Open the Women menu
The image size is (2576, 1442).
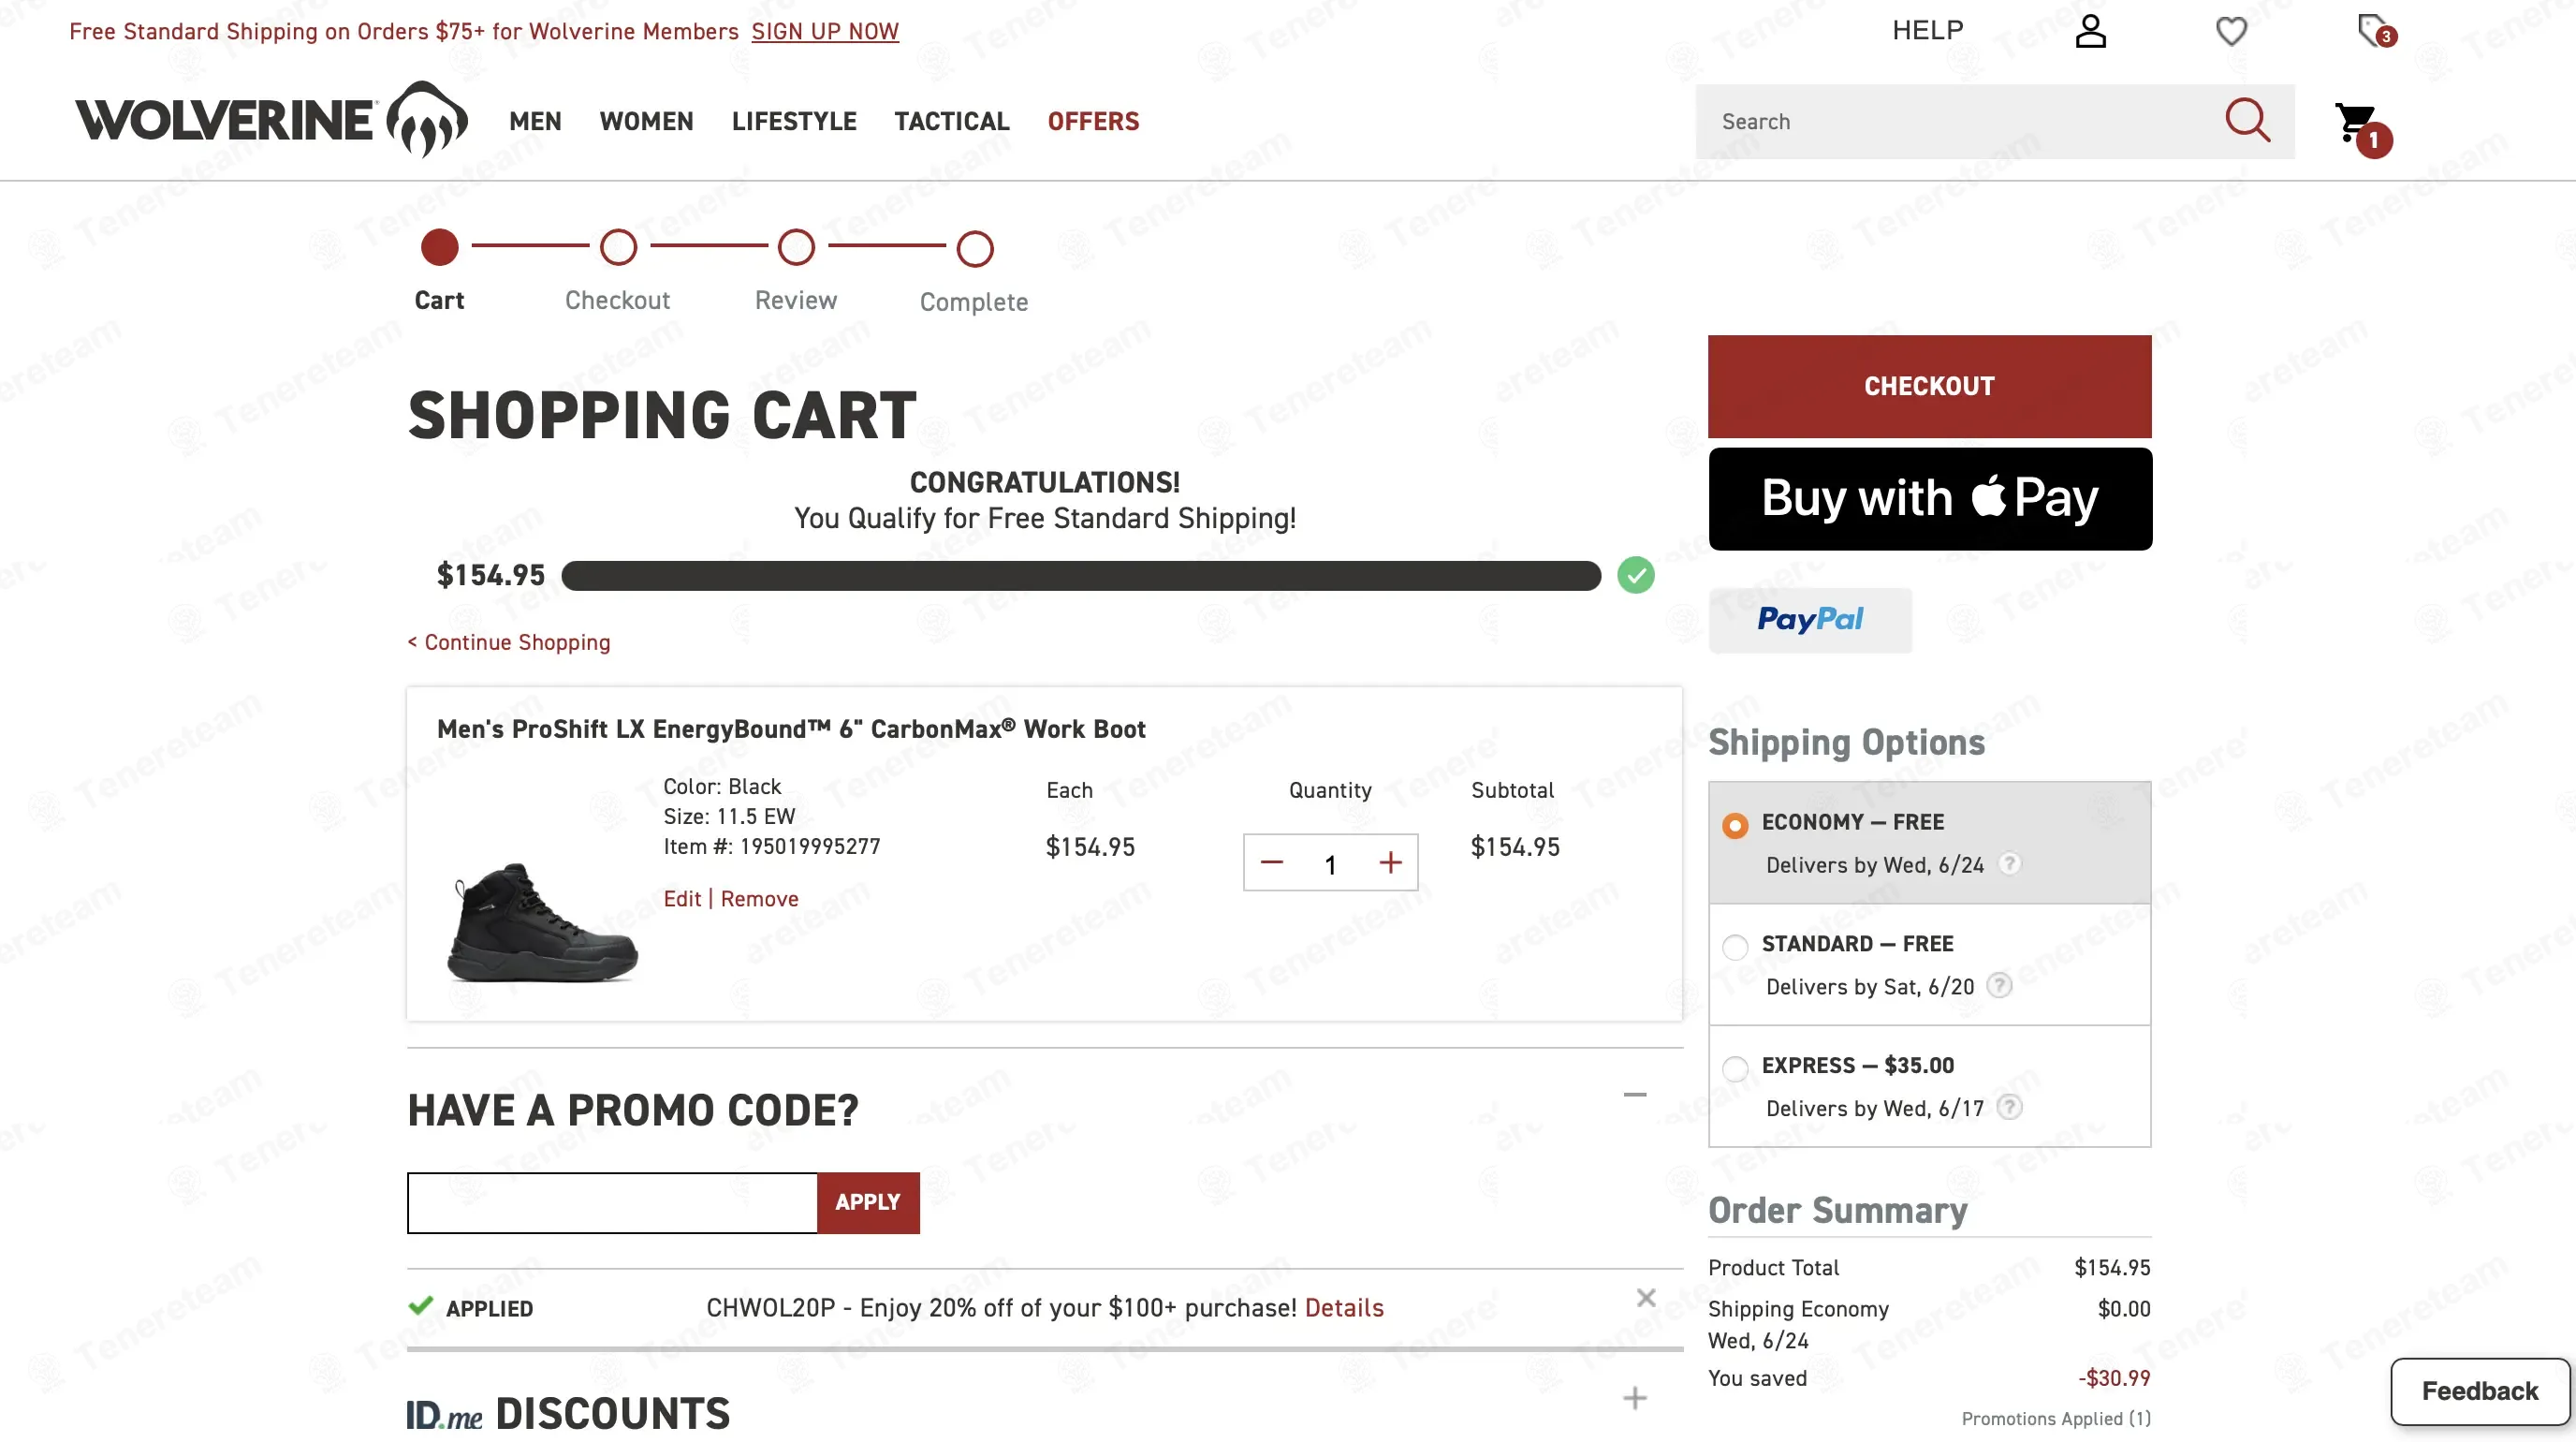coord(646,121)
